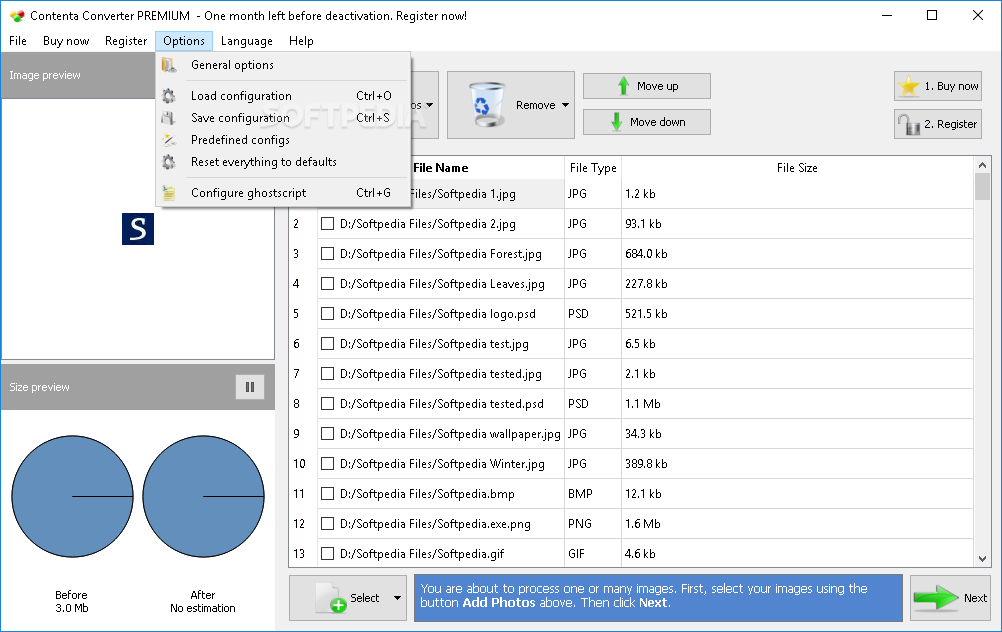Click the gold star Buy now icon
This screenshot has height=632, width=1002.
[x=909, y=86]
